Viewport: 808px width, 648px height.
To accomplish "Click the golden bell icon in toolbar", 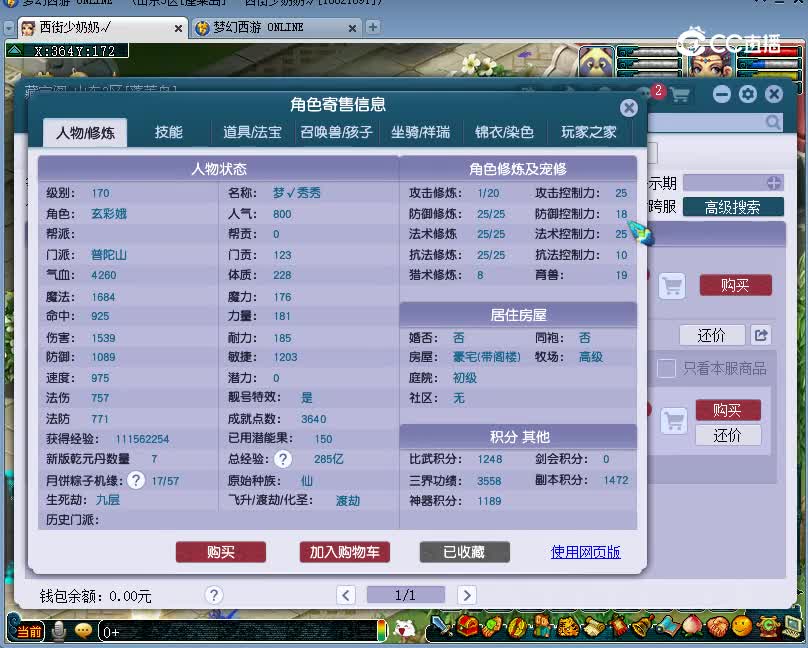I will point(642,627).
